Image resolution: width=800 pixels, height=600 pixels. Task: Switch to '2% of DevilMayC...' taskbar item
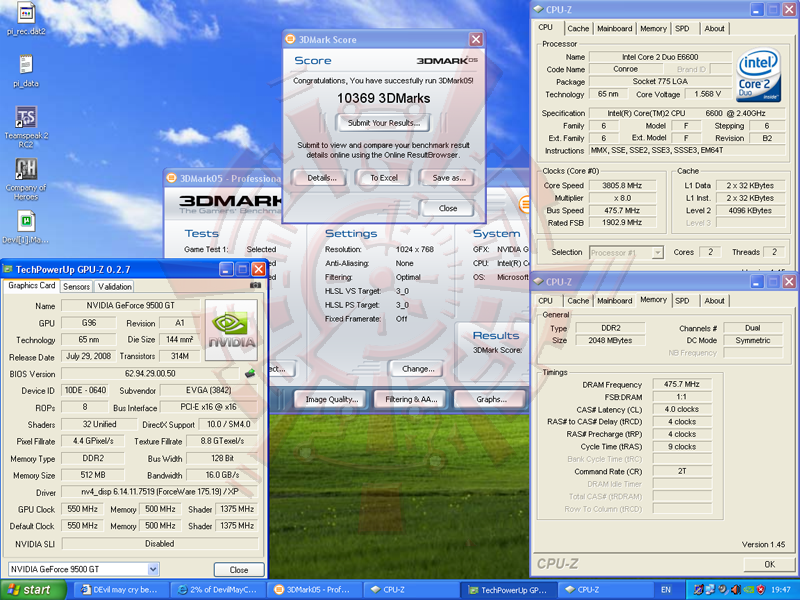(x=218, y=590)
